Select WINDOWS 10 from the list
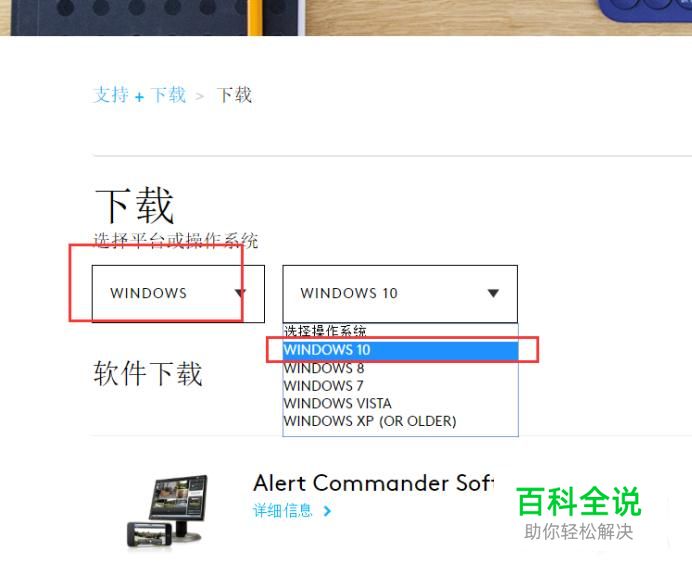Screen dimensions: 692x576 400,350
